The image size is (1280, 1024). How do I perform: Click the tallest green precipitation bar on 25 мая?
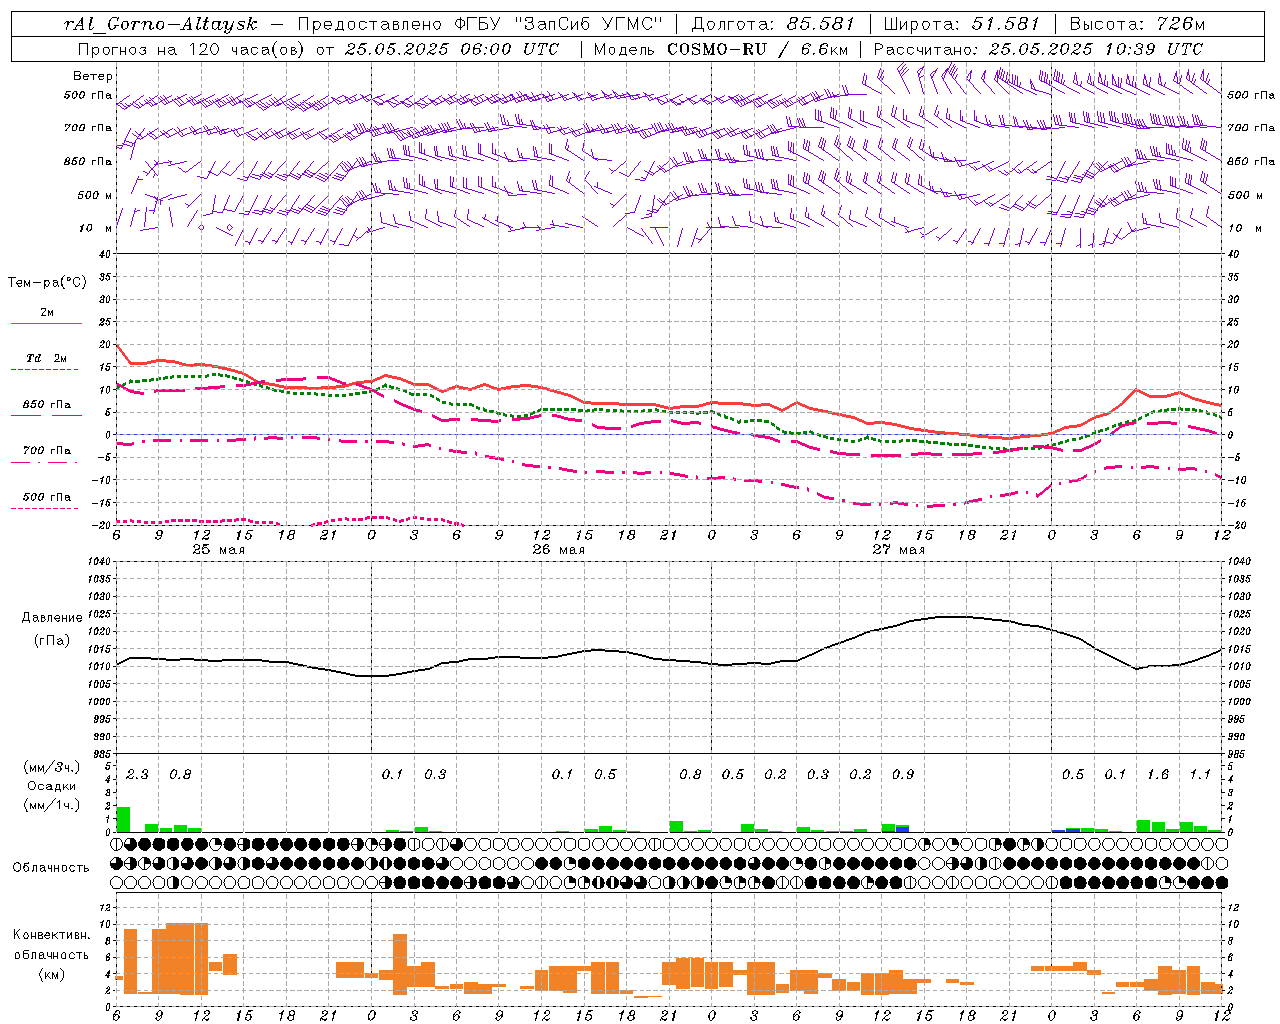[124, 819]
